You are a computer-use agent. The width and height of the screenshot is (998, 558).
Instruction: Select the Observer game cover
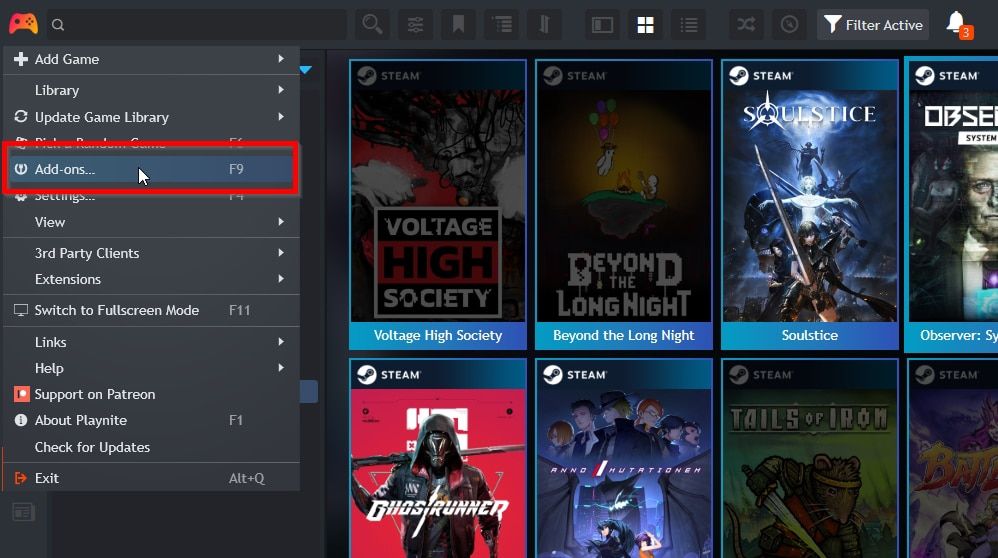[953, 205]
